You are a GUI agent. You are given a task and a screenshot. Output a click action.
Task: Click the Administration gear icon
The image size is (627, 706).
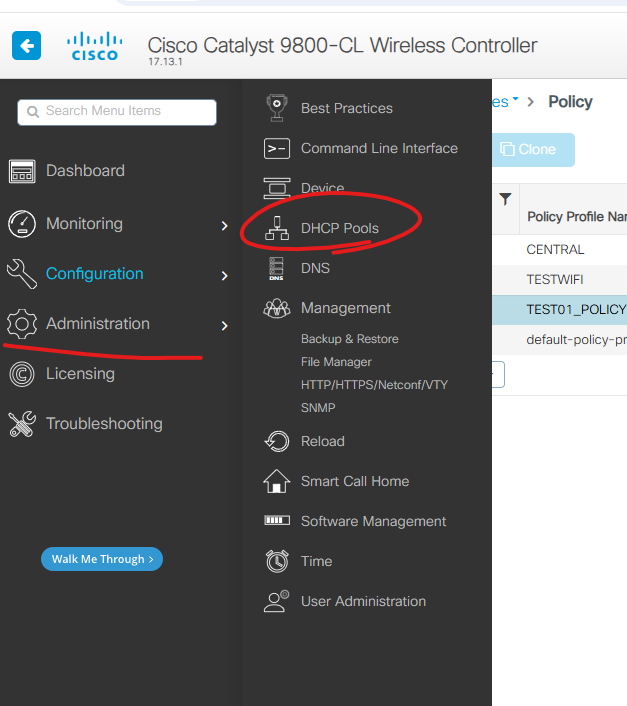coord(22,324)
